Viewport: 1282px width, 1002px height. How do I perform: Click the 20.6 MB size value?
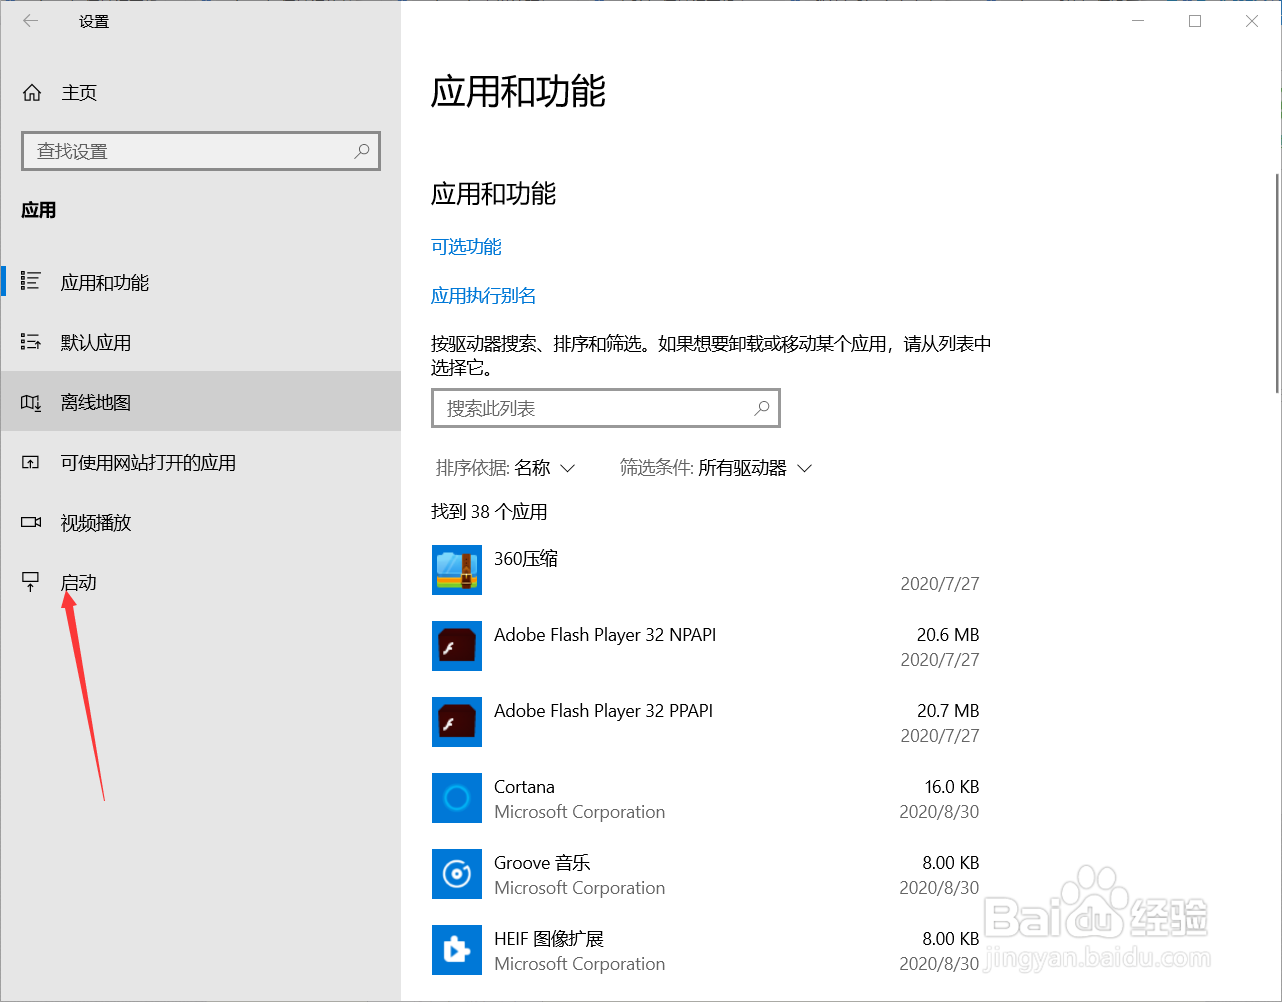948,635
